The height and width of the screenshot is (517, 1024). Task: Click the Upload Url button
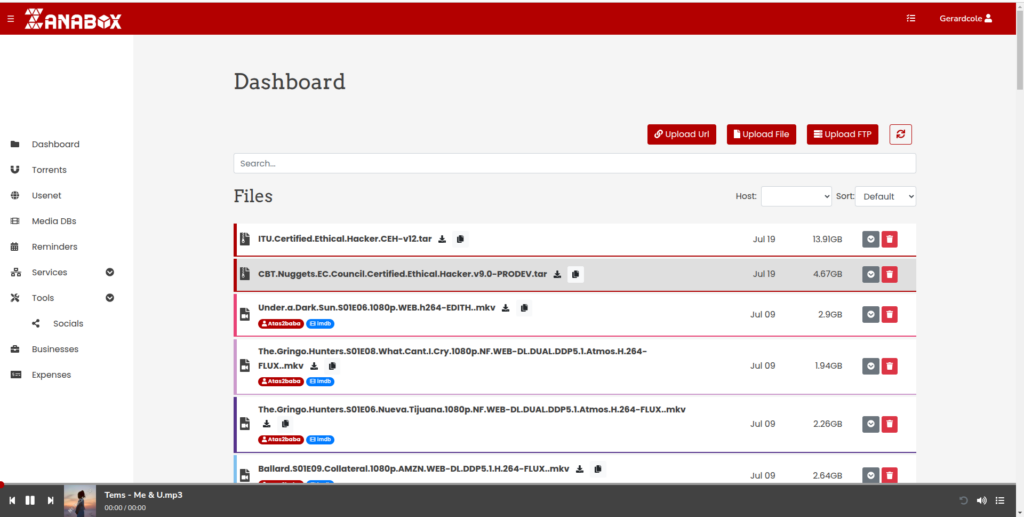click(681, 134)
